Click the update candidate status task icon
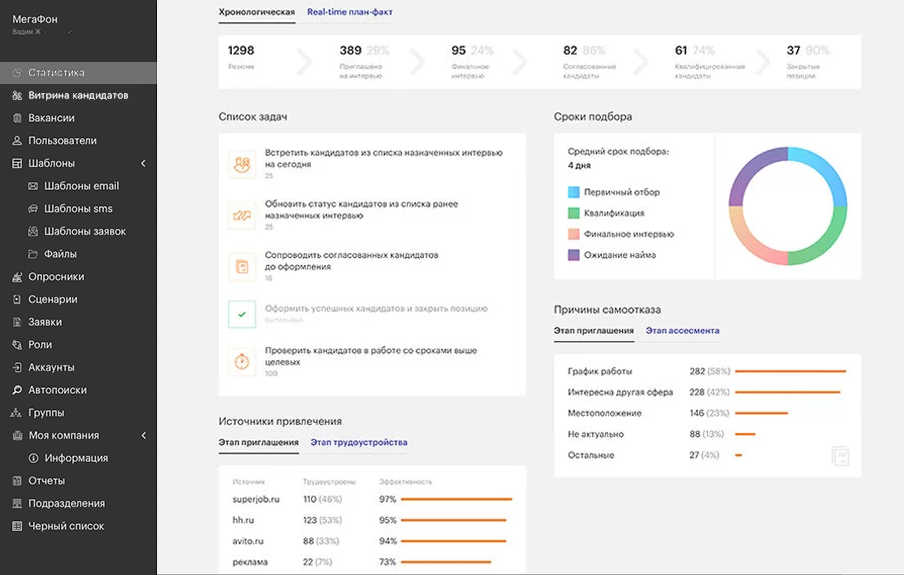The width and height of the screenshot is (904, 575). click(x=242, y=215)
